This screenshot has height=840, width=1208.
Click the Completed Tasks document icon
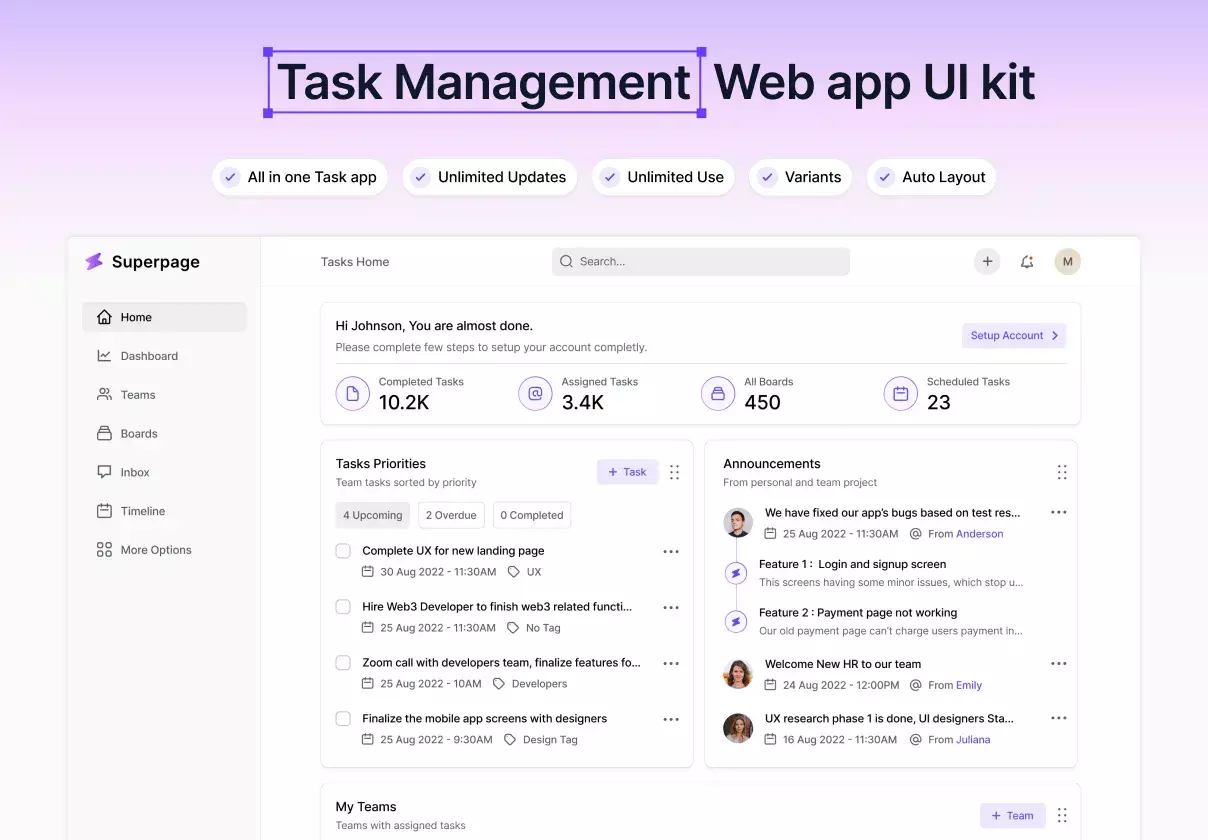[x=352, y=393]
